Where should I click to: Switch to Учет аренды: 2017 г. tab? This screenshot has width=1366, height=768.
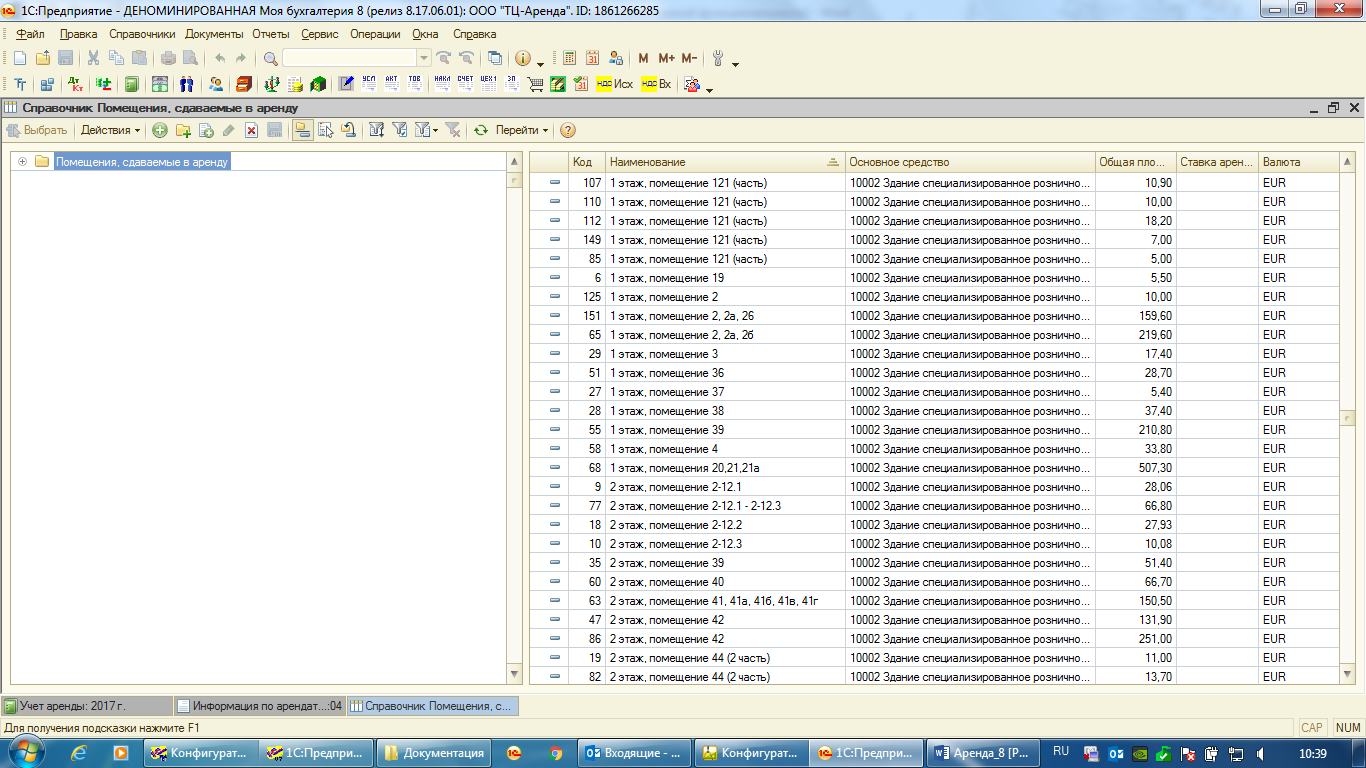point(86,705)
